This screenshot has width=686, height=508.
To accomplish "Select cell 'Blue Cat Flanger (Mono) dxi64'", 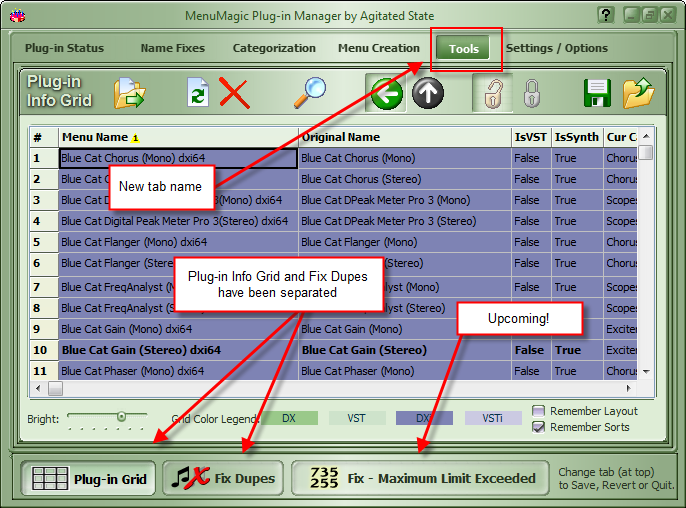I will (178, 242).
